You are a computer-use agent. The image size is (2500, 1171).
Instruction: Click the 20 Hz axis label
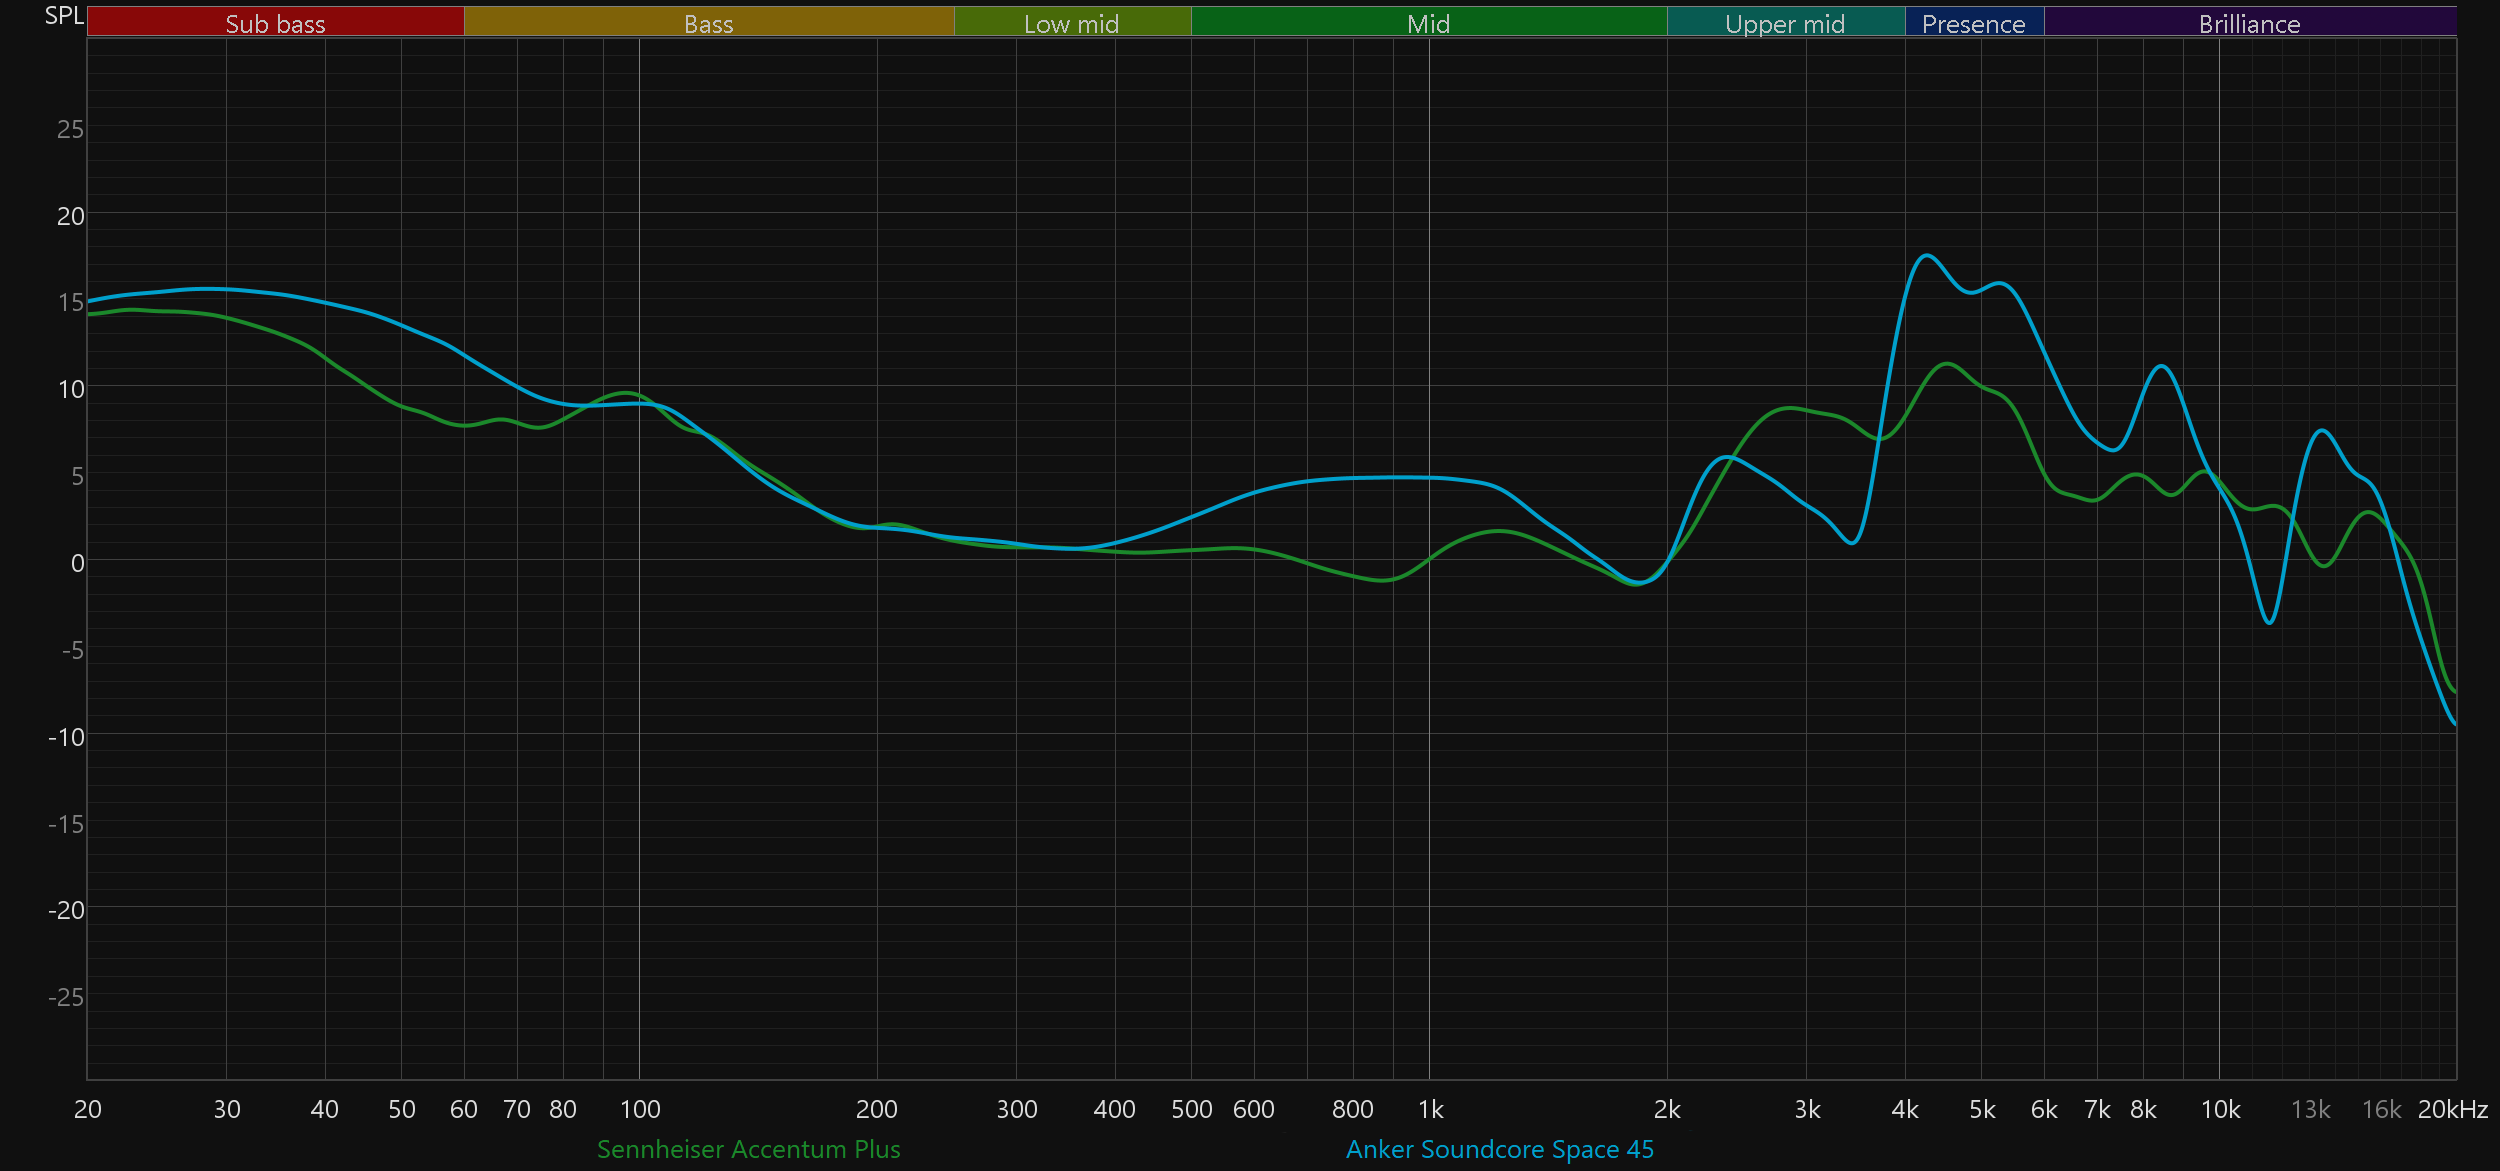[x=88, y=1109]
